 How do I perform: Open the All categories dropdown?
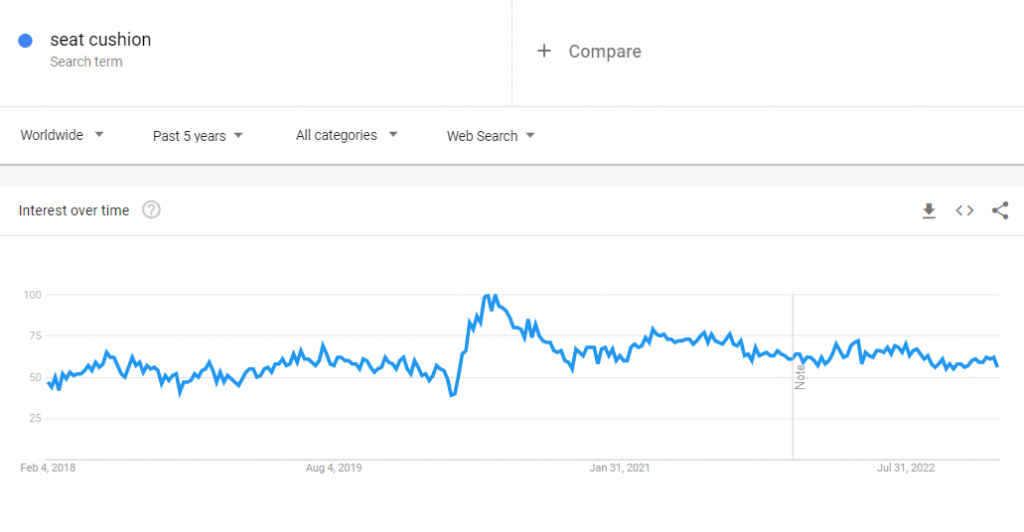coord(346,135)
